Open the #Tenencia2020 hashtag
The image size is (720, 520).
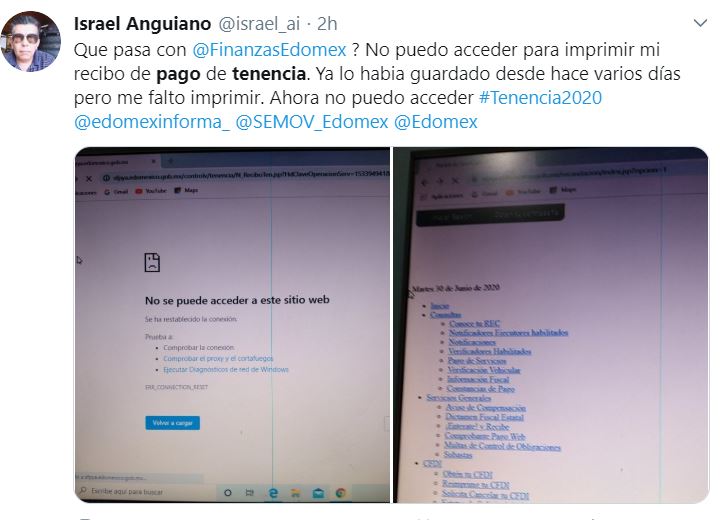point(540,97)
